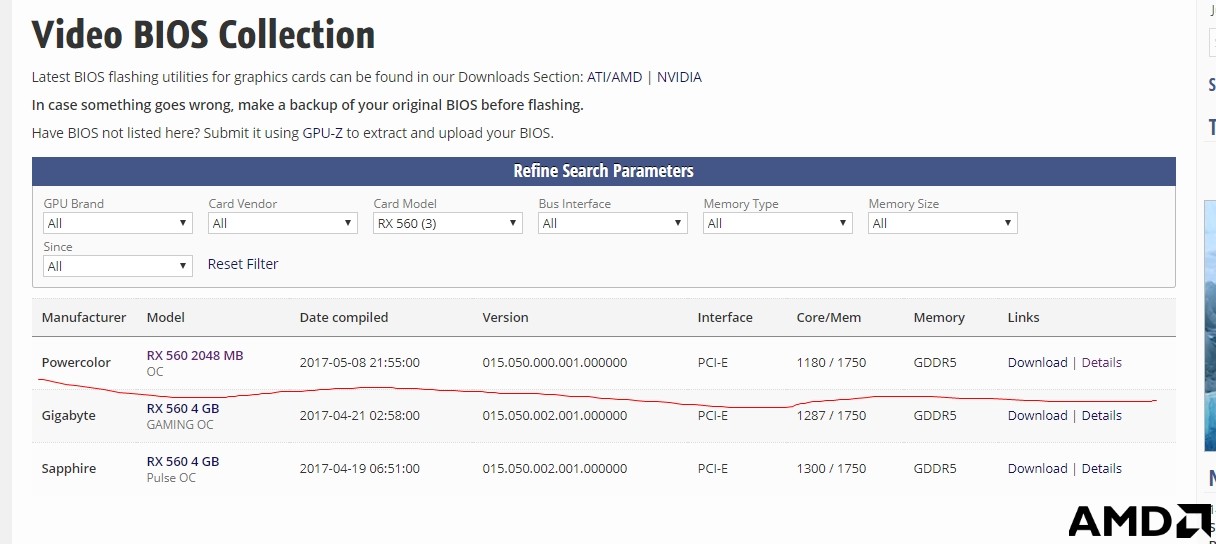This screenshot has height=544, width=1216.
Task: Open the NVIDIA downloads link
Action: (x=679, y=77)
